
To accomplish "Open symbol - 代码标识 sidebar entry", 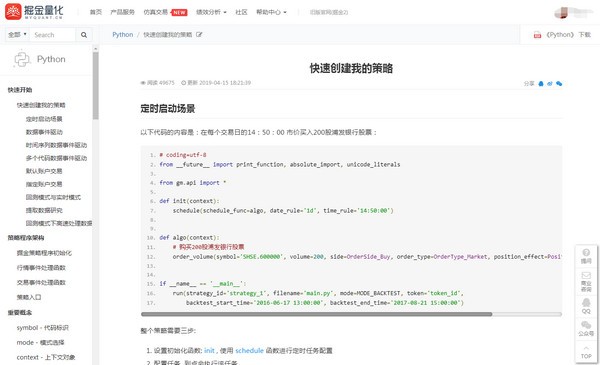I will click(42, 328).
